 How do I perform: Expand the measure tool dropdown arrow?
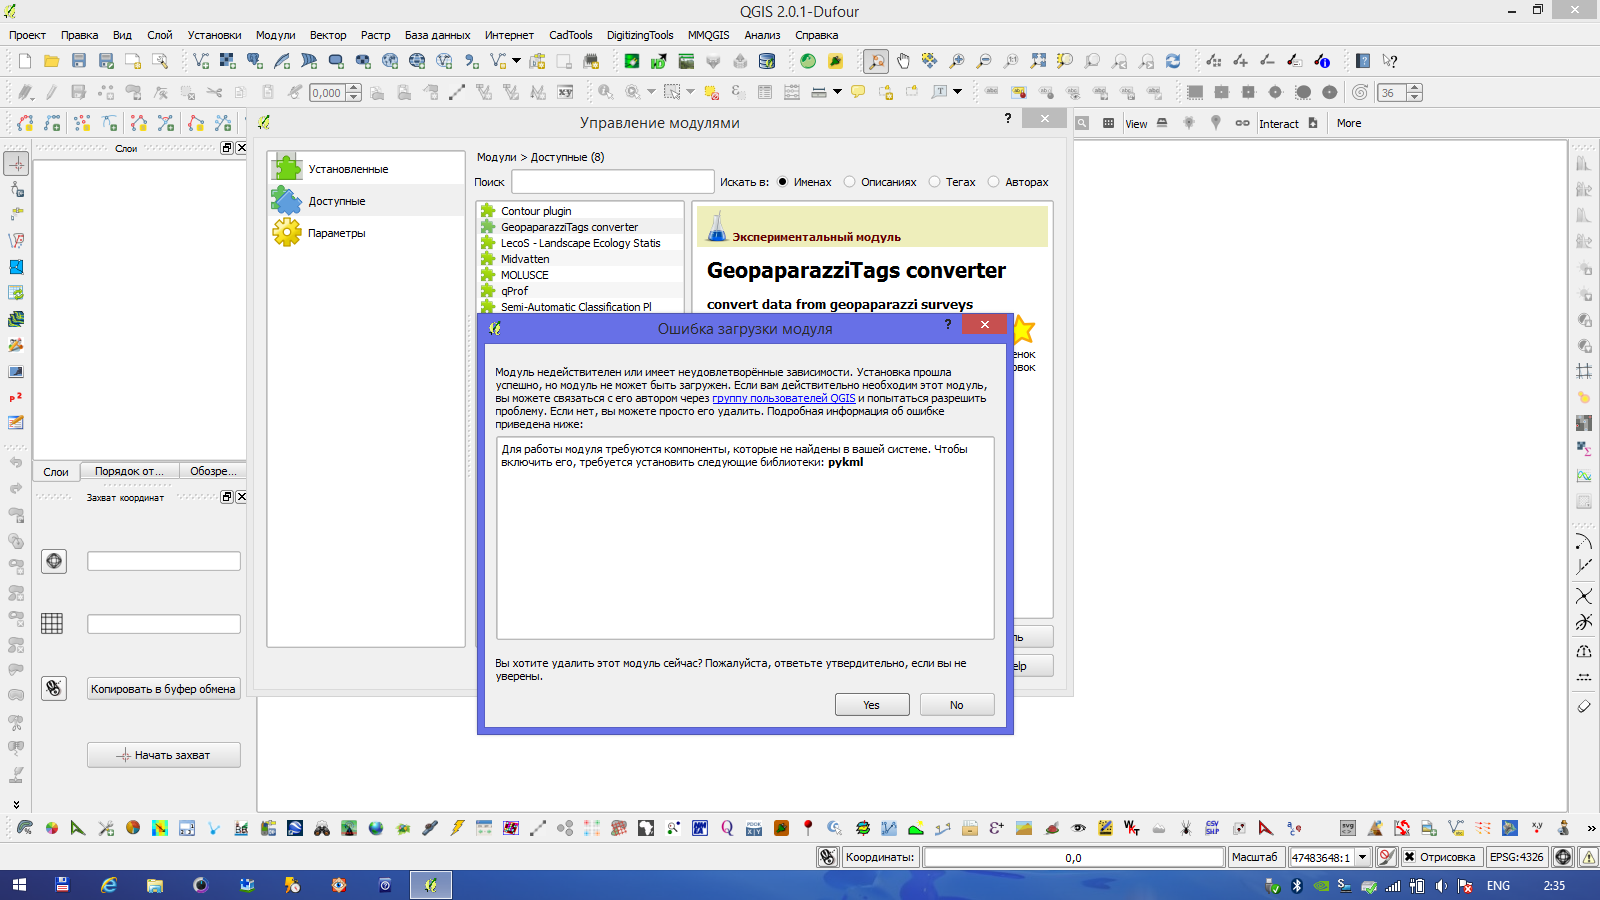pyautogui.click(x=837, y=92)
